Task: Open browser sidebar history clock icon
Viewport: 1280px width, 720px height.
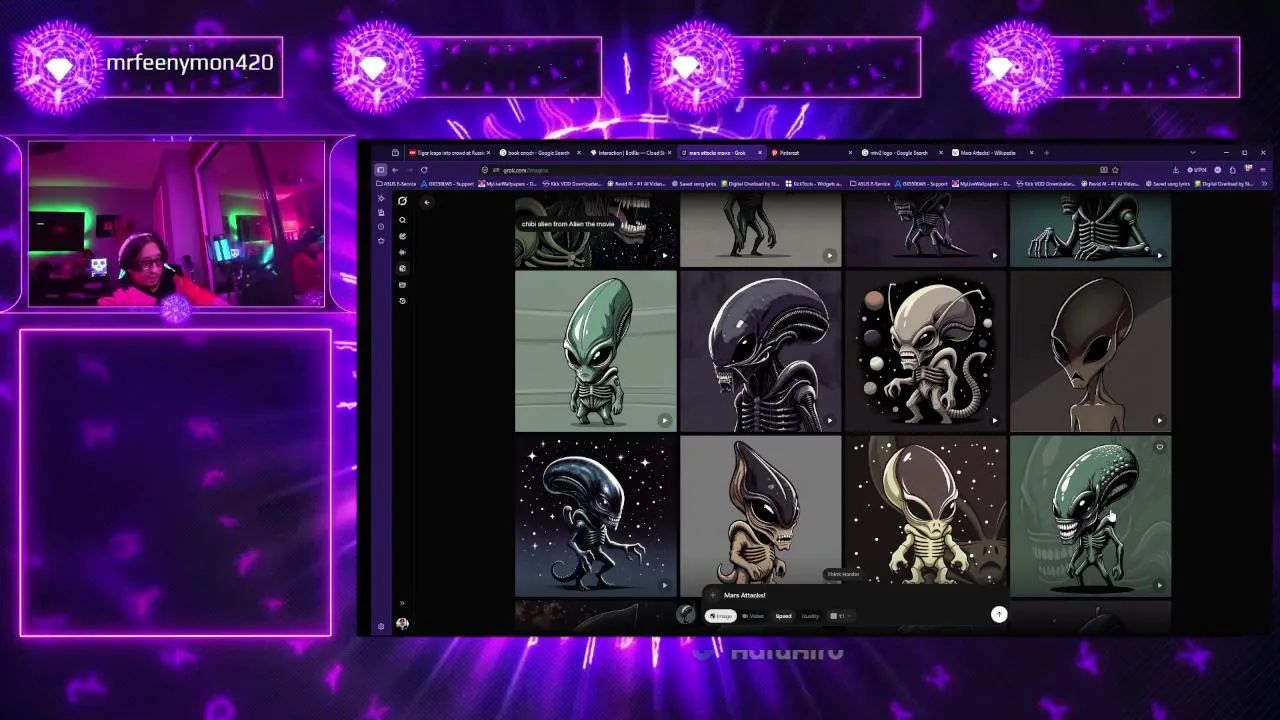Action: click(x=381, y=226)
